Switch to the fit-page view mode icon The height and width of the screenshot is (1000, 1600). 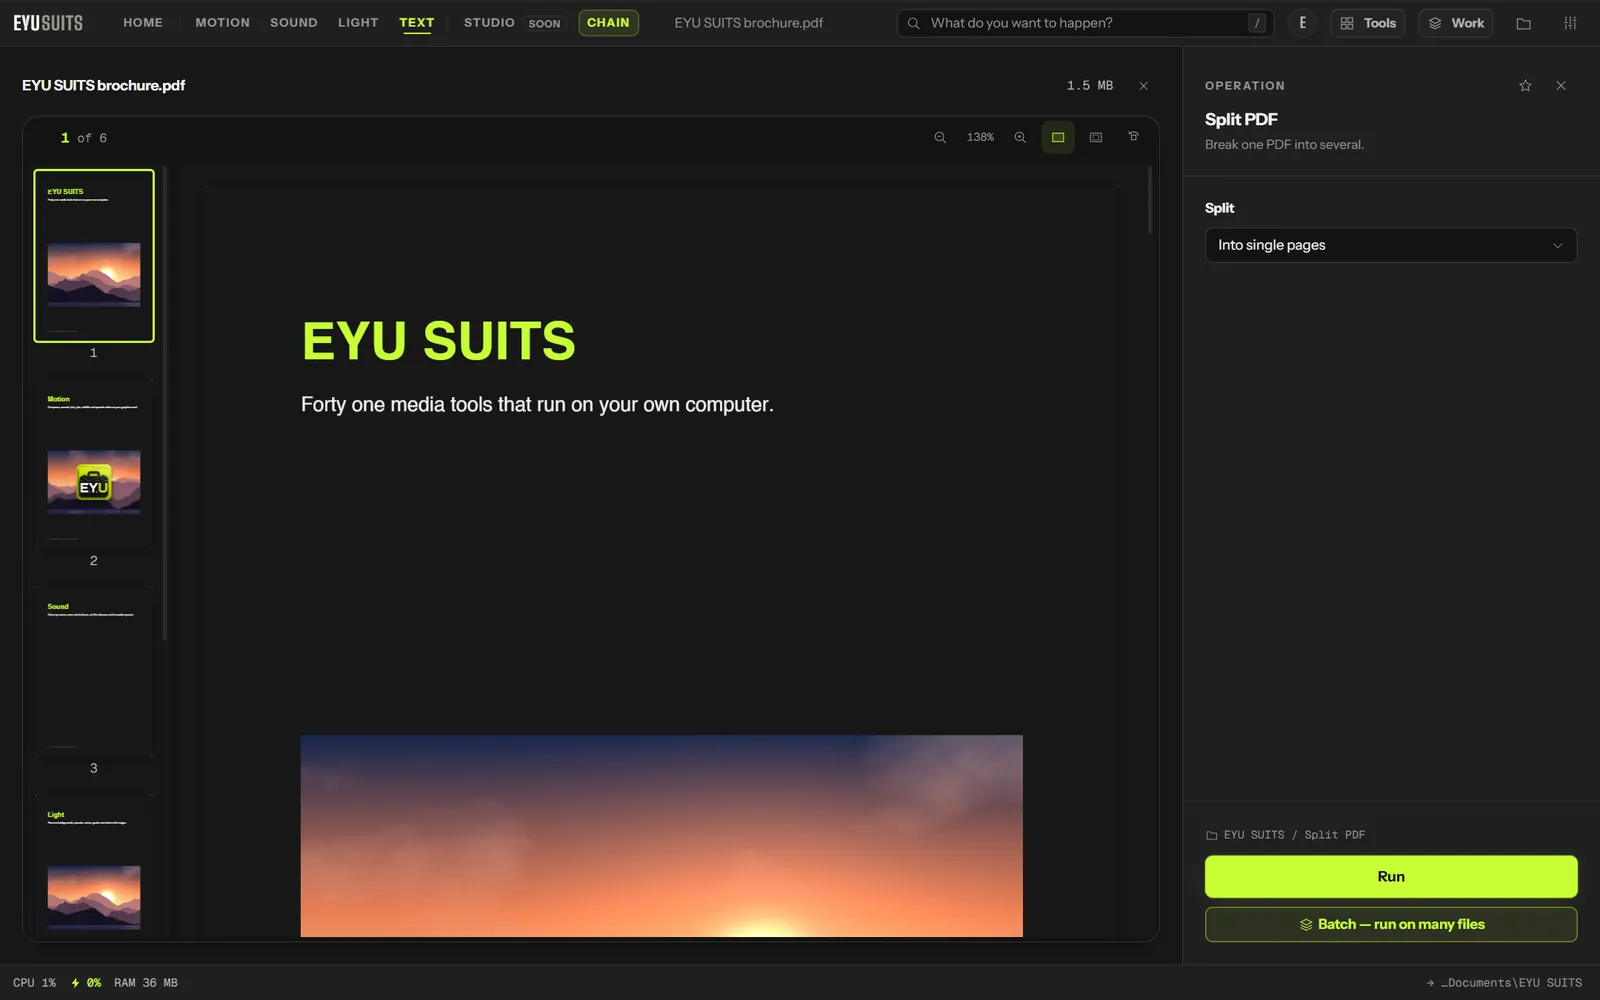(1096, 138)
